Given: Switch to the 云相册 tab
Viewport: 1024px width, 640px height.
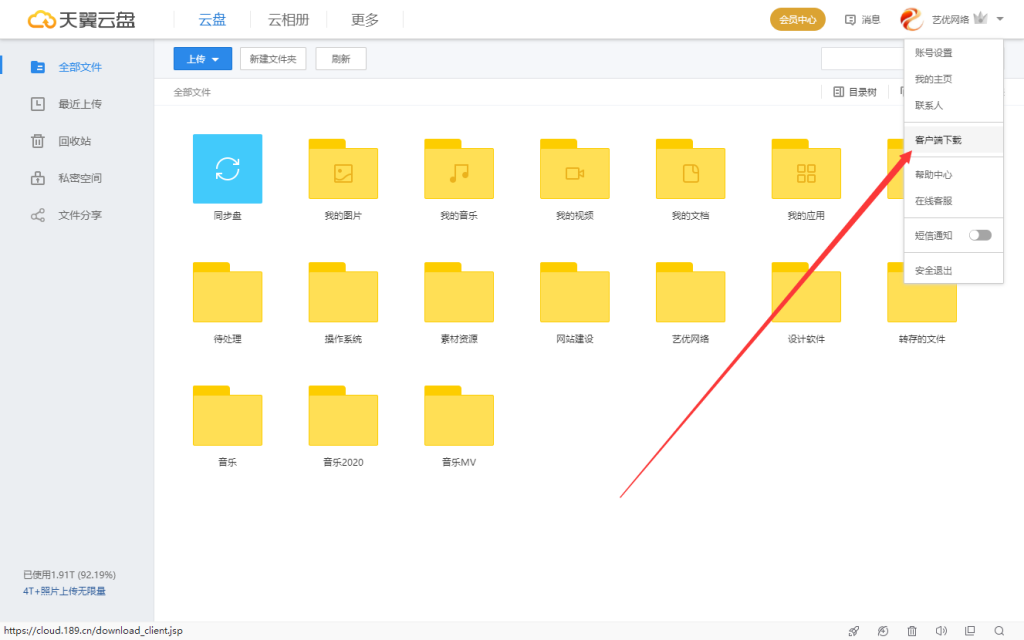Looking at the screenshot, I should point(288,19).
